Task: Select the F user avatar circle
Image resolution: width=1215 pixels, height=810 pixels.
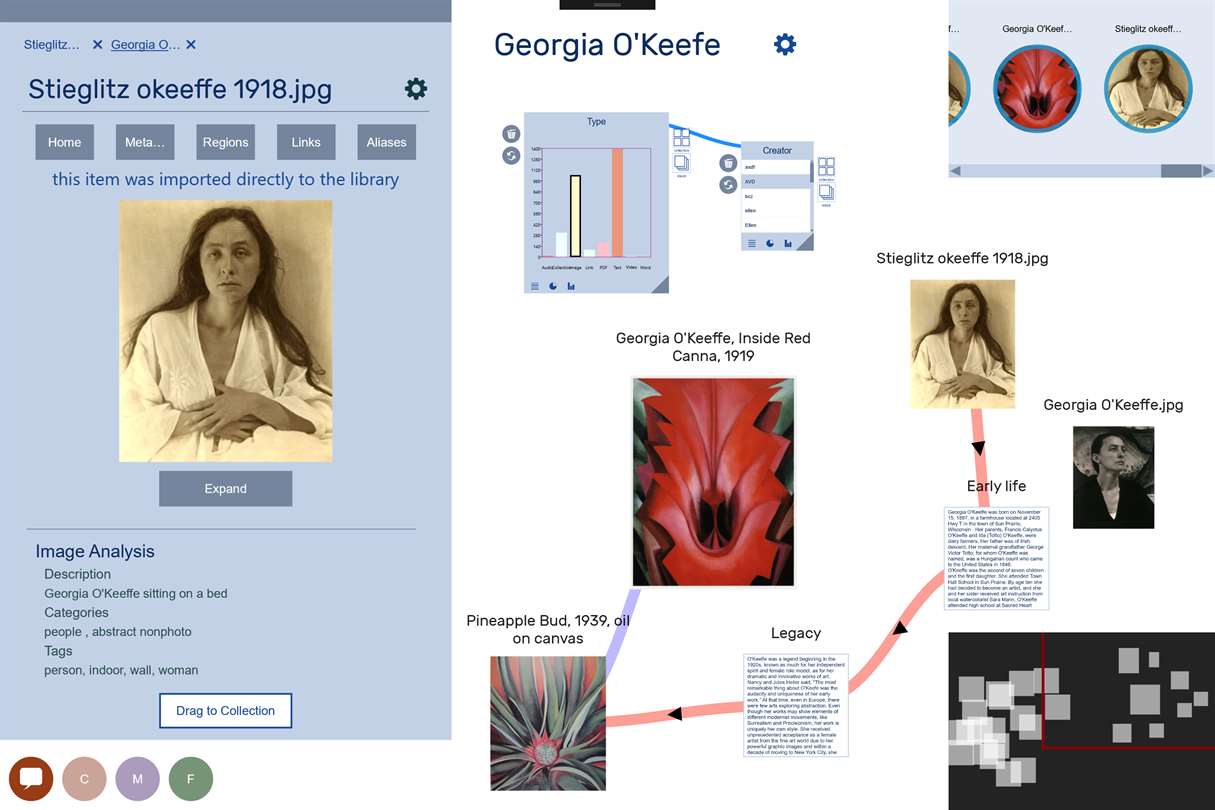Action: 191,778
